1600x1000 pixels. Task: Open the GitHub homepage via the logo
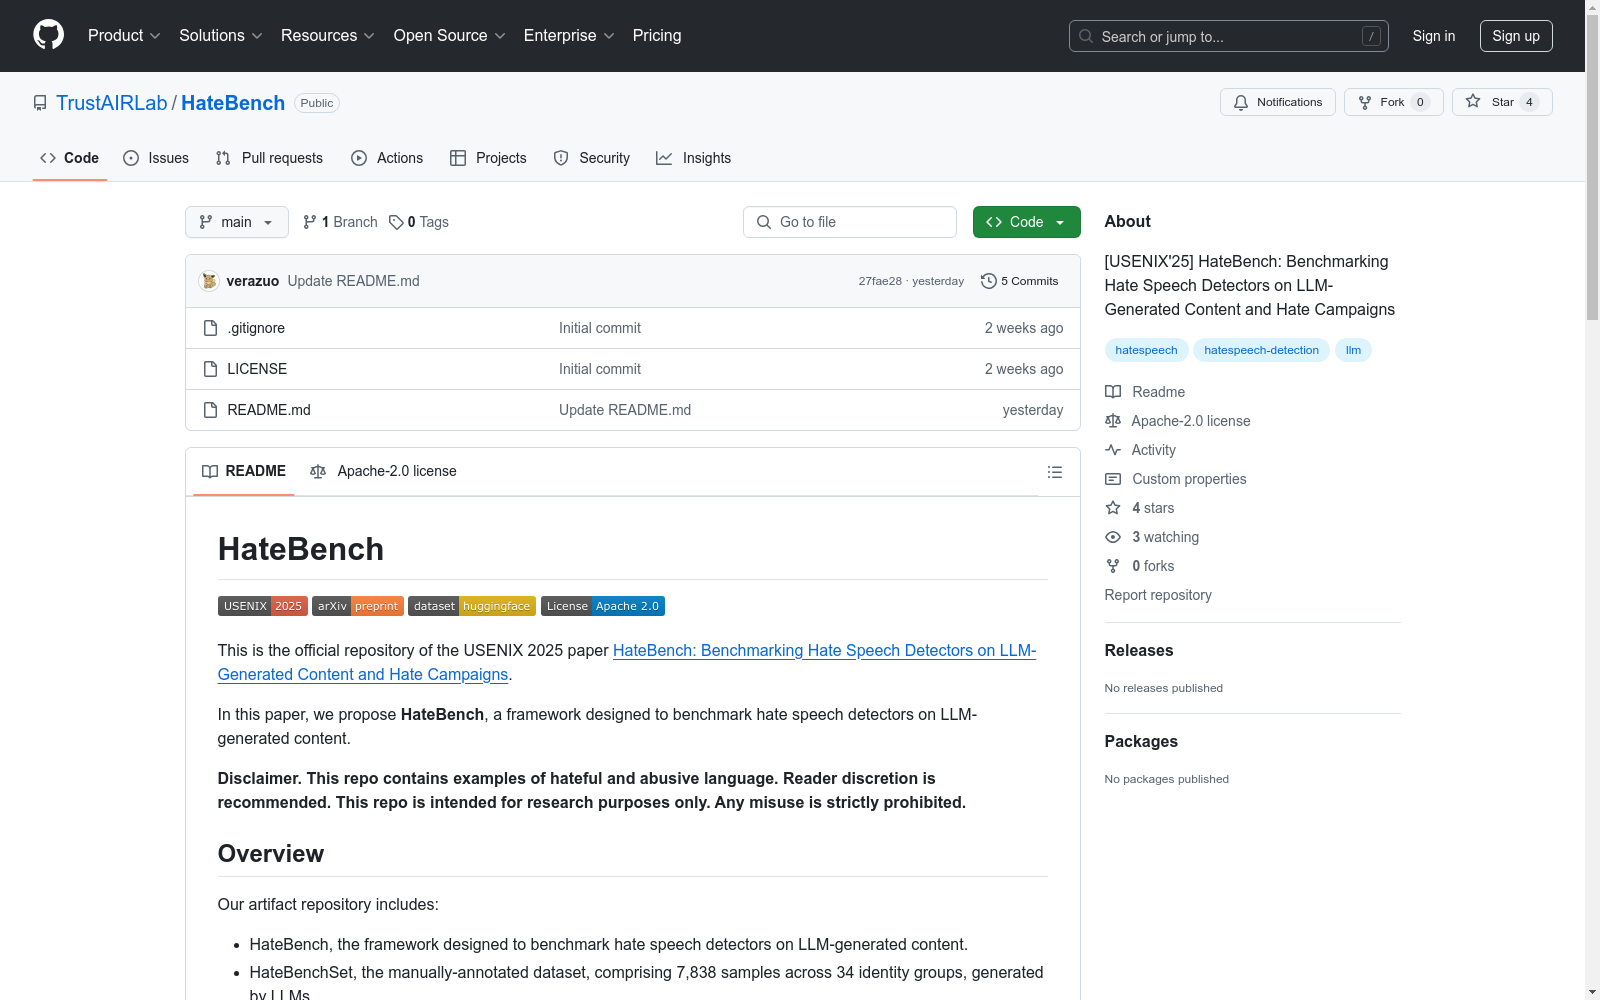[48, 35]
